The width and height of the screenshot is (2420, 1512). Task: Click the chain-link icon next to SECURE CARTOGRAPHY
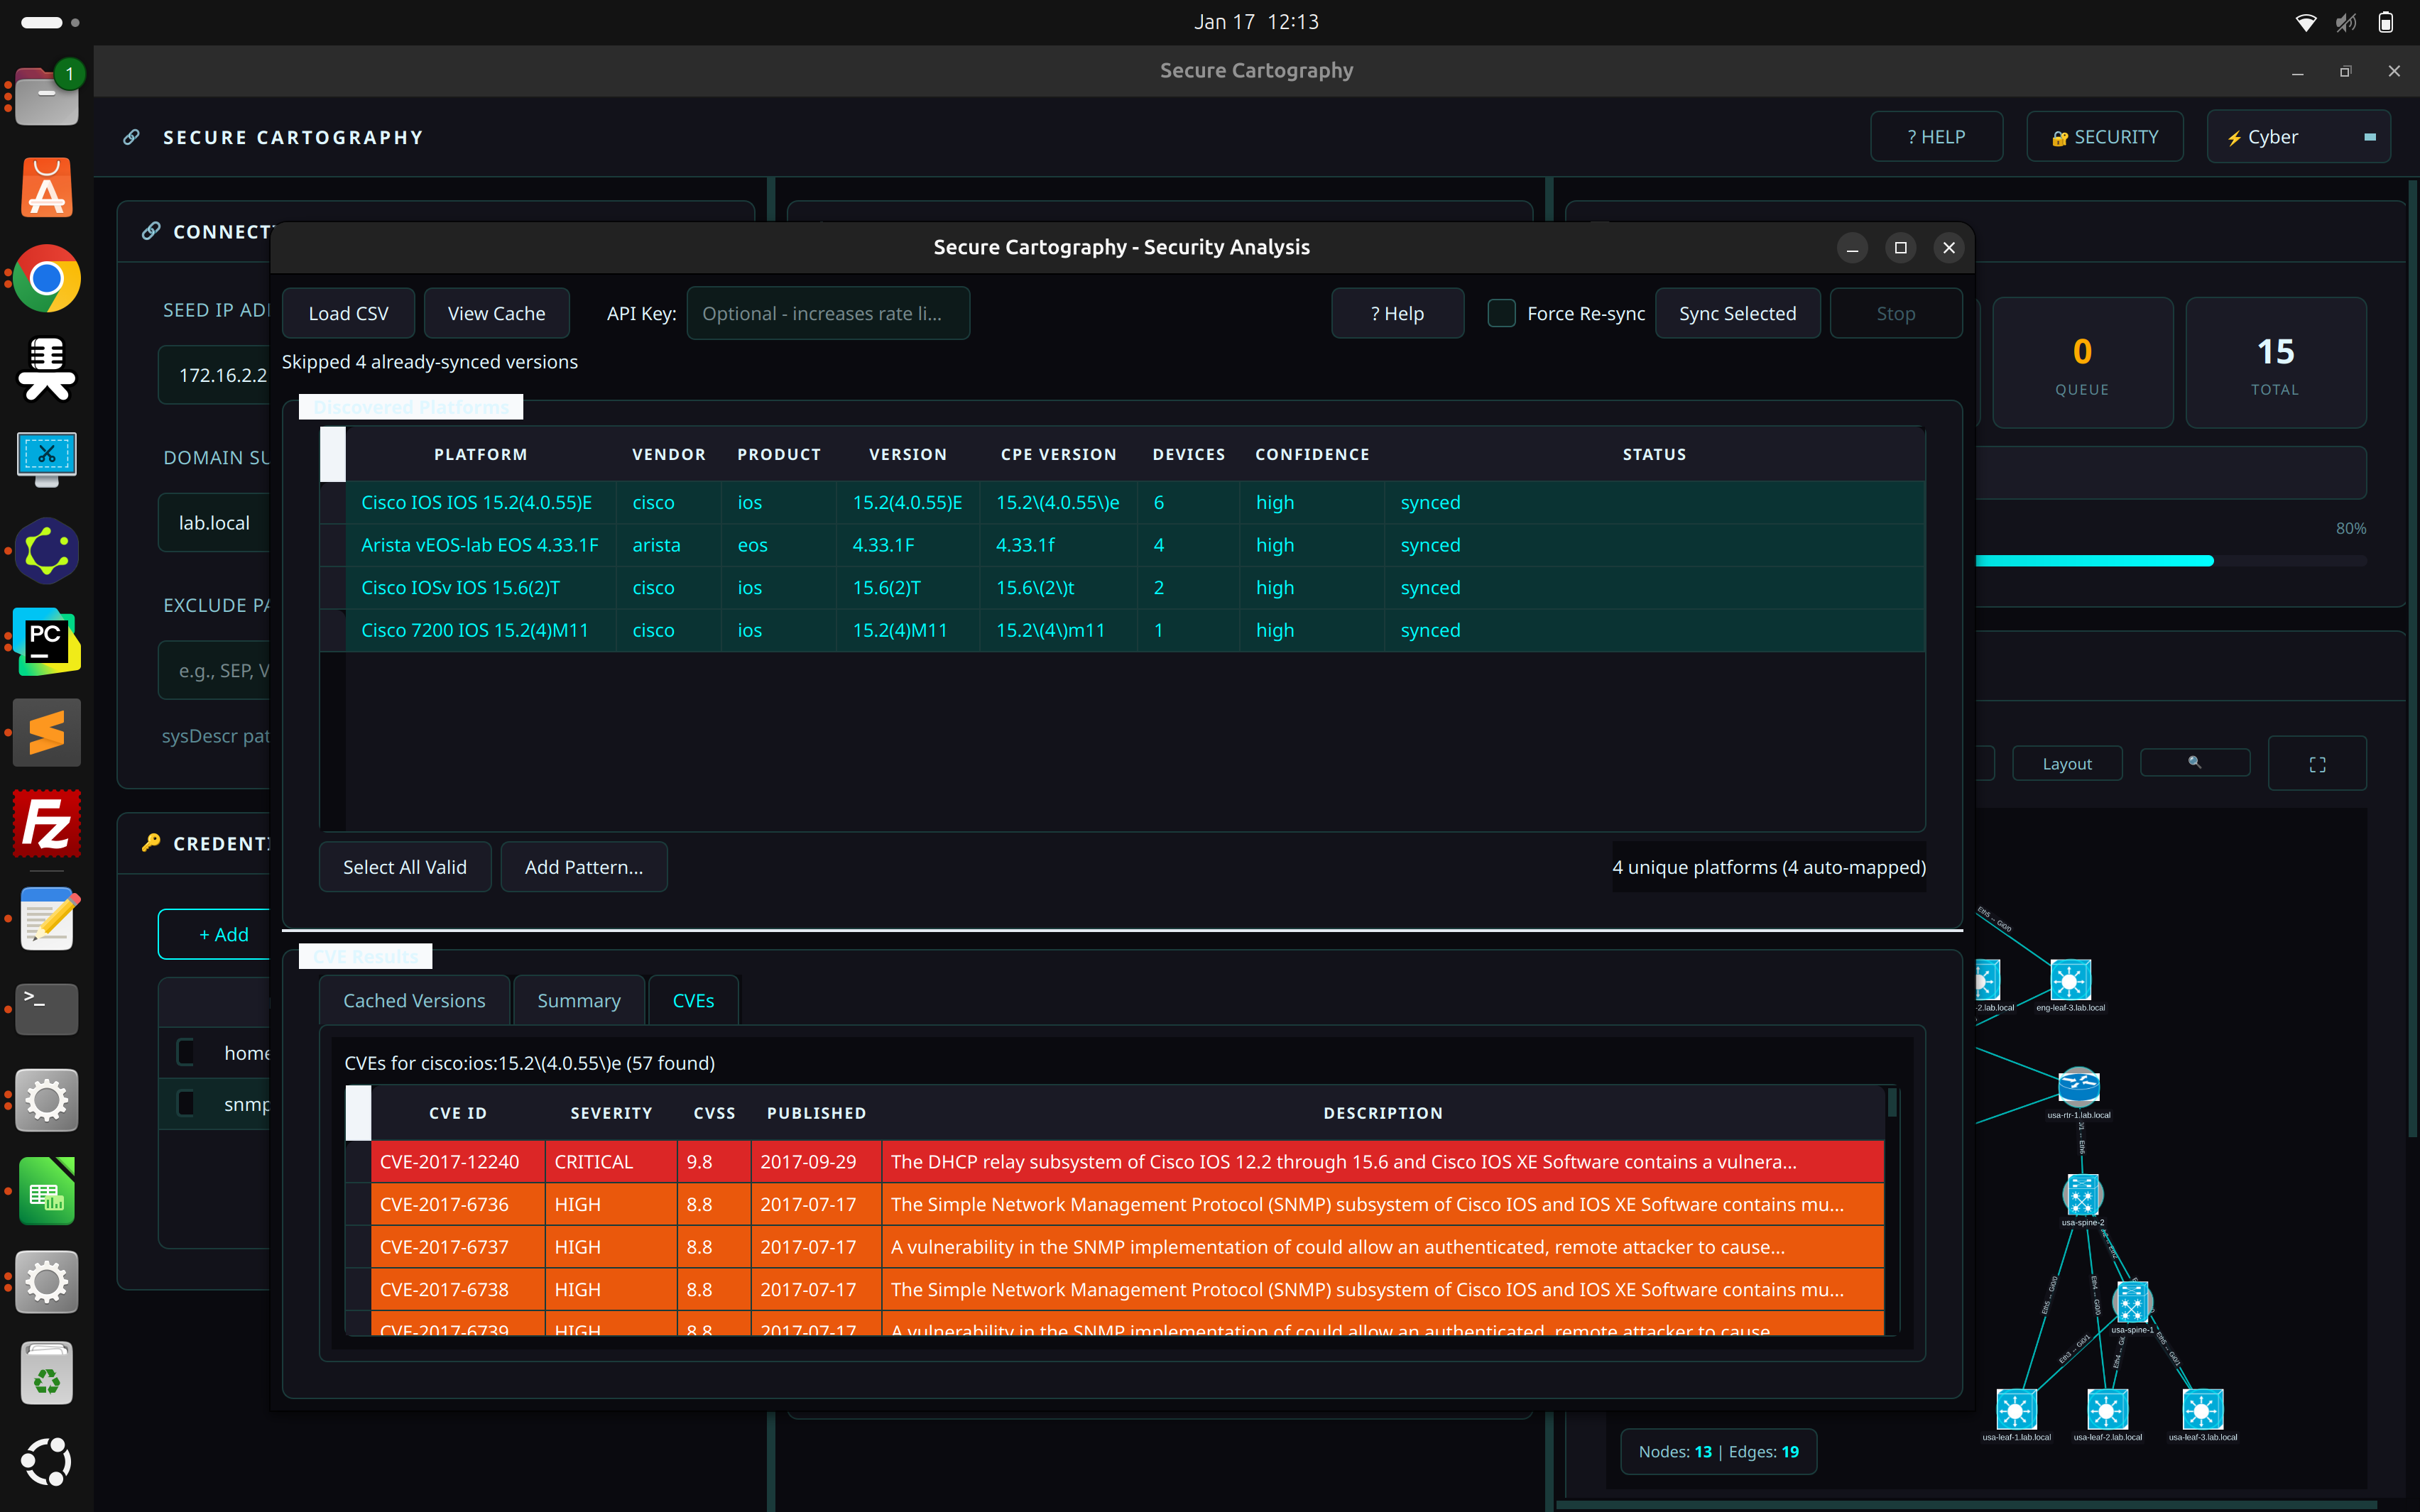coord(131,137)
